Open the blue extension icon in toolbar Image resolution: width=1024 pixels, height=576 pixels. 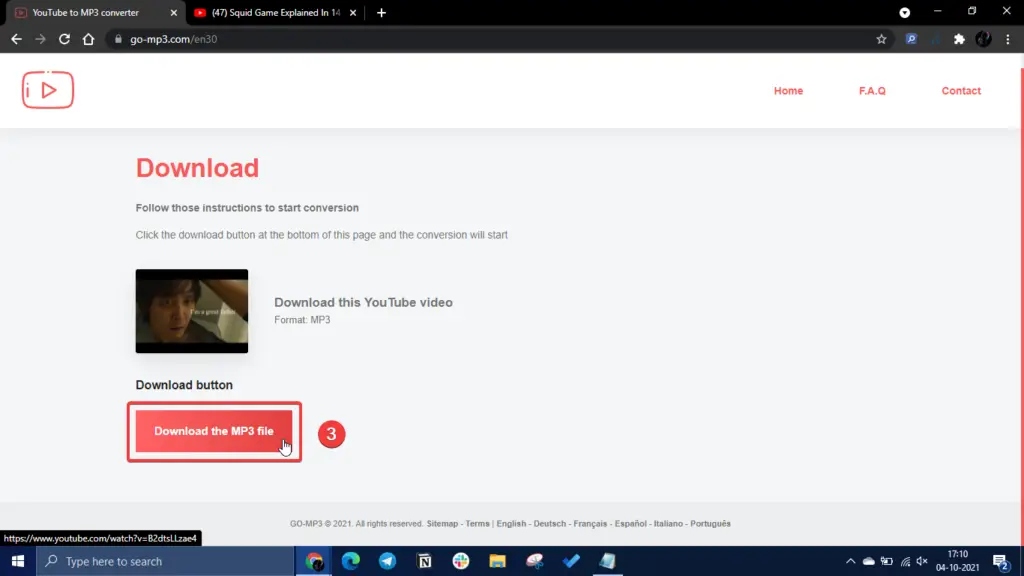click(x=911, y=39)
